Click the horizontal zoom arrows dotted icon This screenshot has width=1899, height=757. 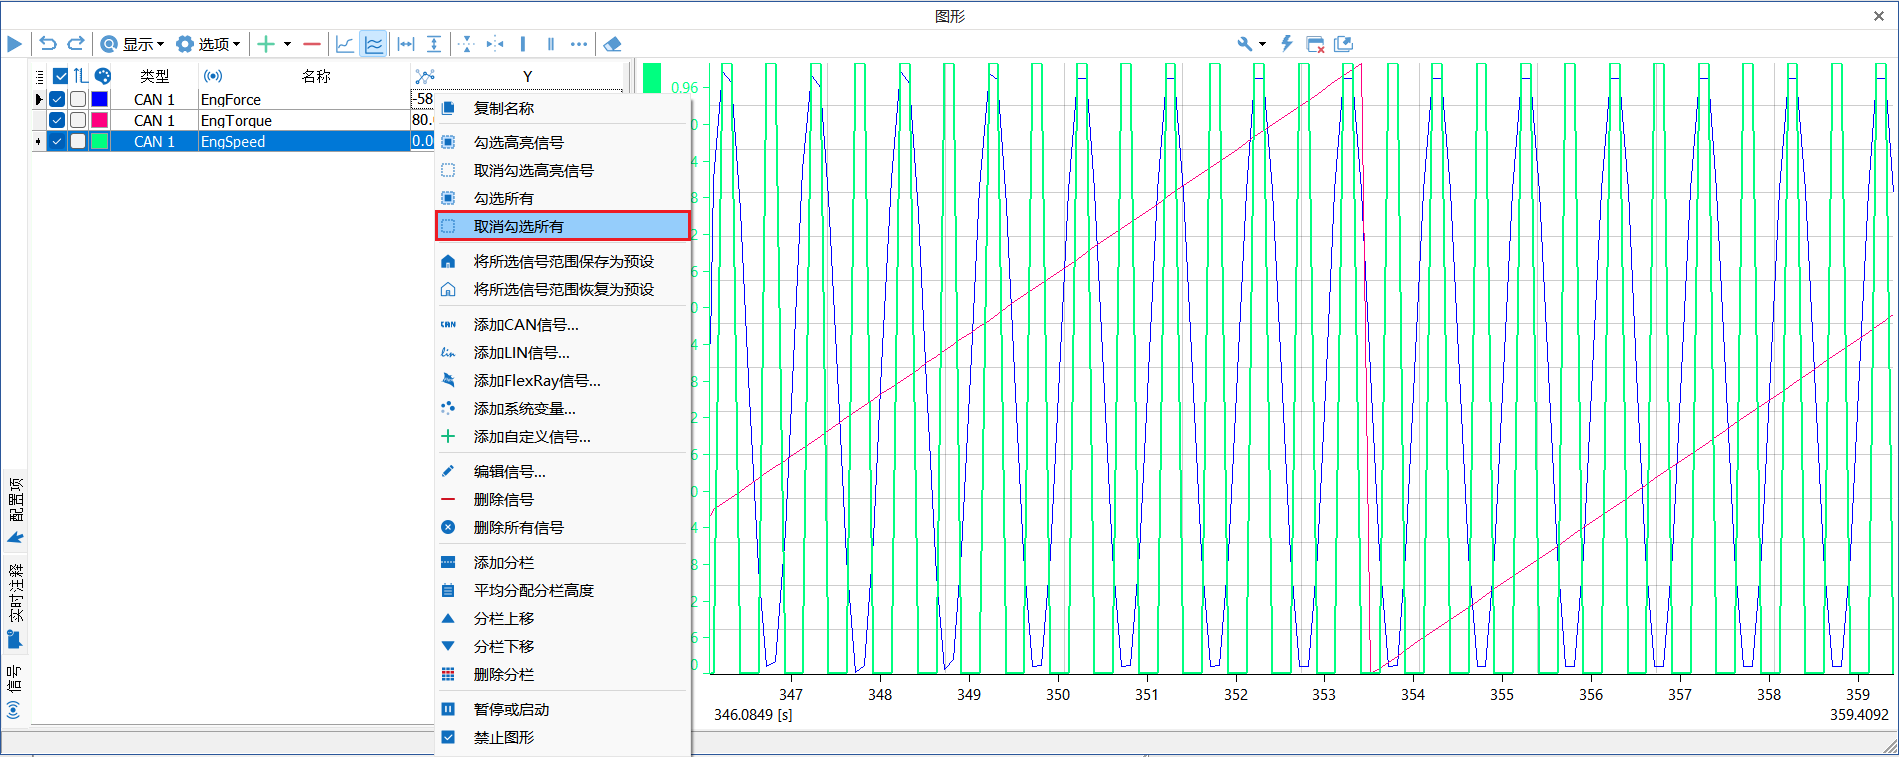(x=495, y=44)
